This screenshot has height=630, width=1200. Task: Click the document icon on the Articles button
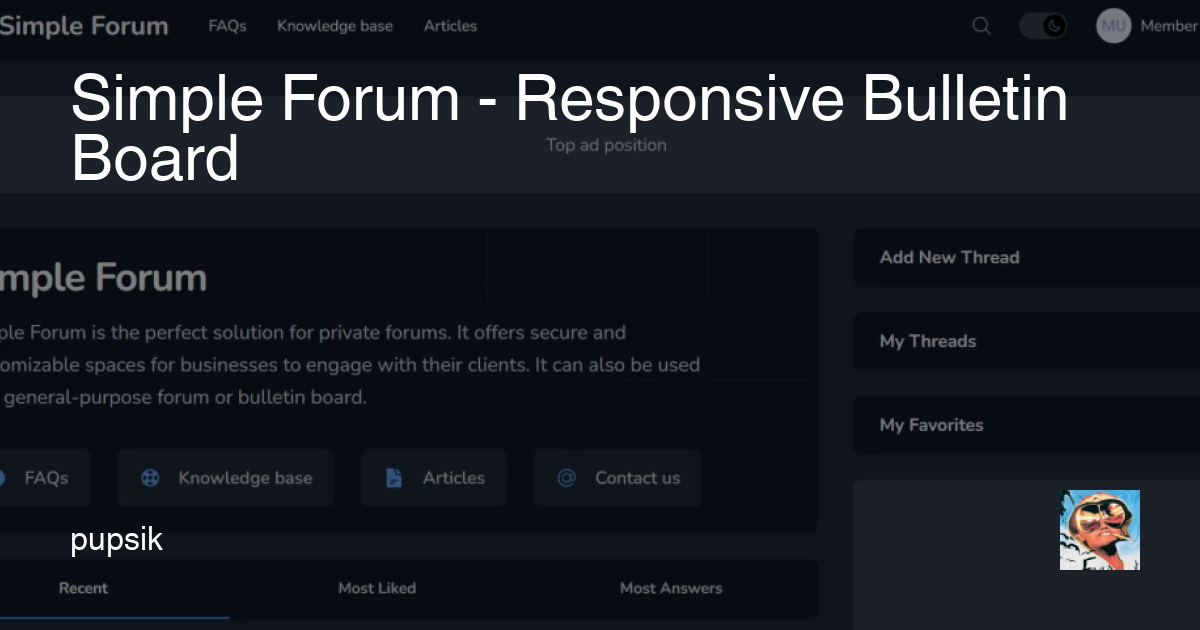pos(394,478)
